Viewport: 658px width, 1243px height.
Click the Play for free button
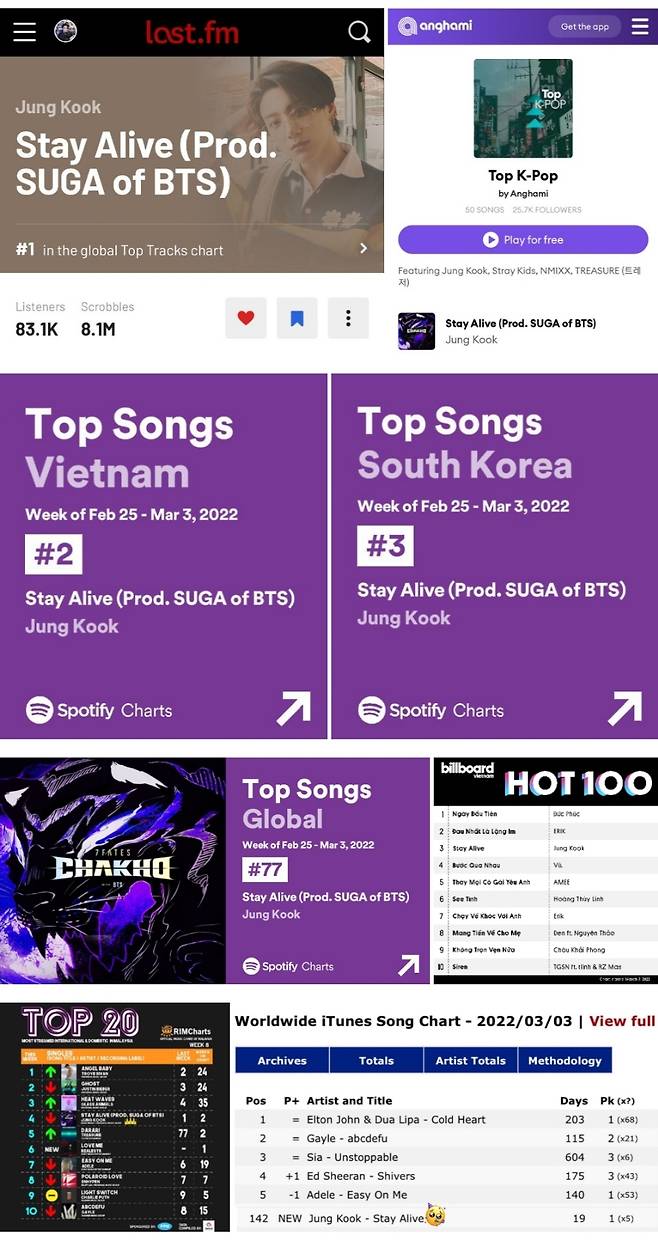click(x=524, y=239)
